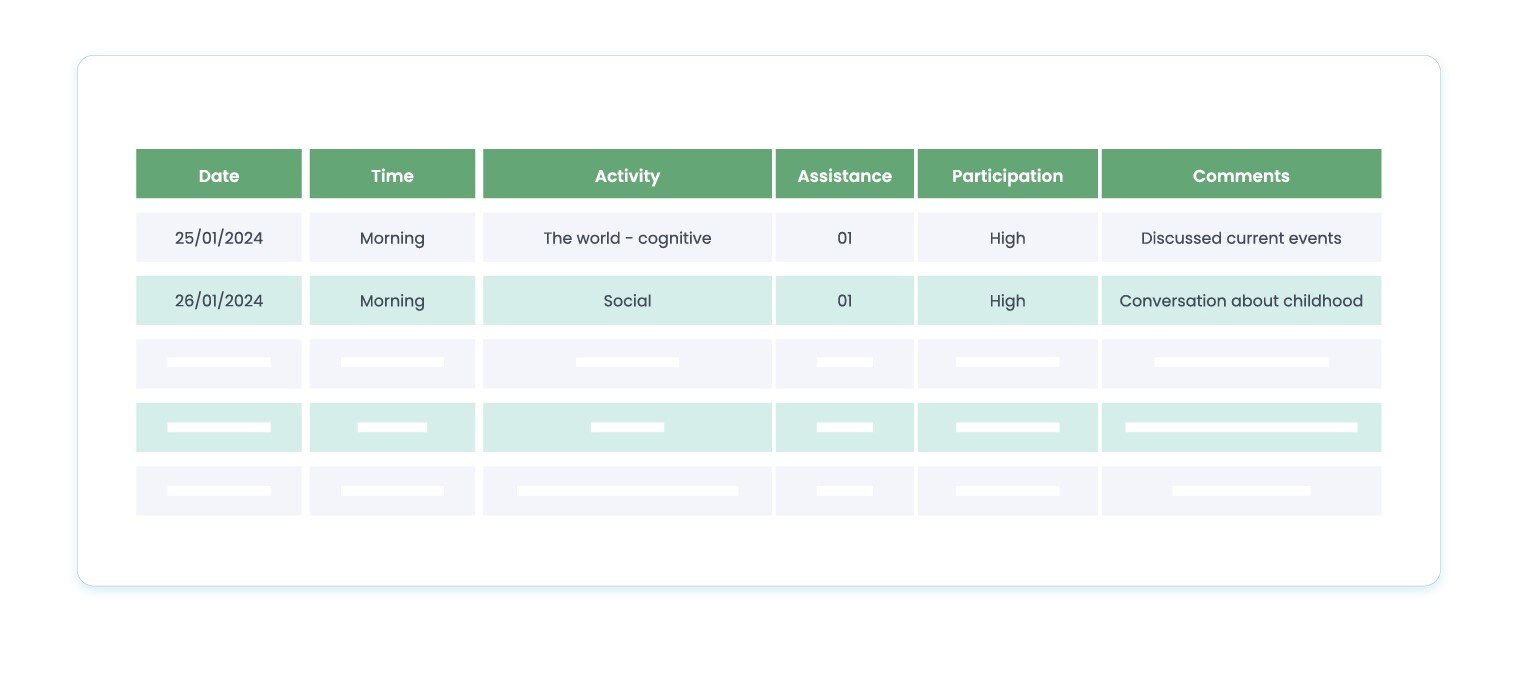Select the Participation column header
Viewport: 1516px width, 685px height.
(1007, 175)
